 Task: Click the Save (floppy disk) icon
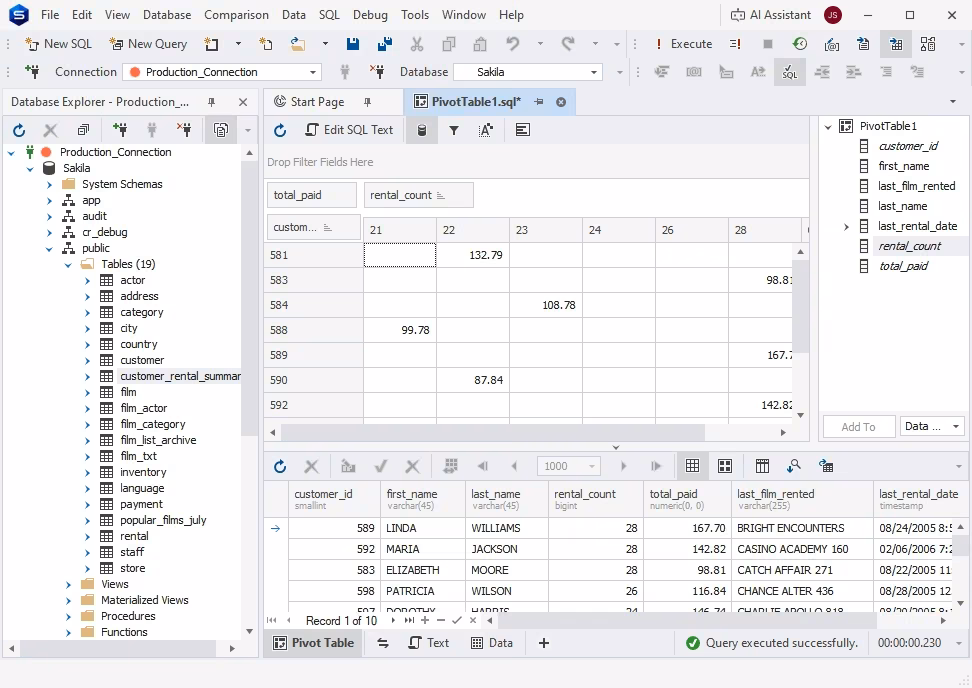click(353, 44)
